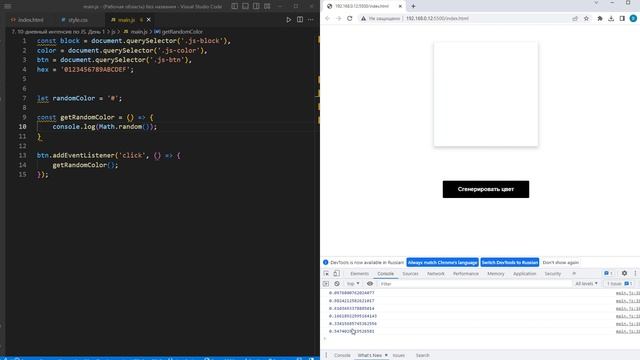Activate the DevTools inspect element picker
Viewport: 640px width, 360px height.
point(326,273)
